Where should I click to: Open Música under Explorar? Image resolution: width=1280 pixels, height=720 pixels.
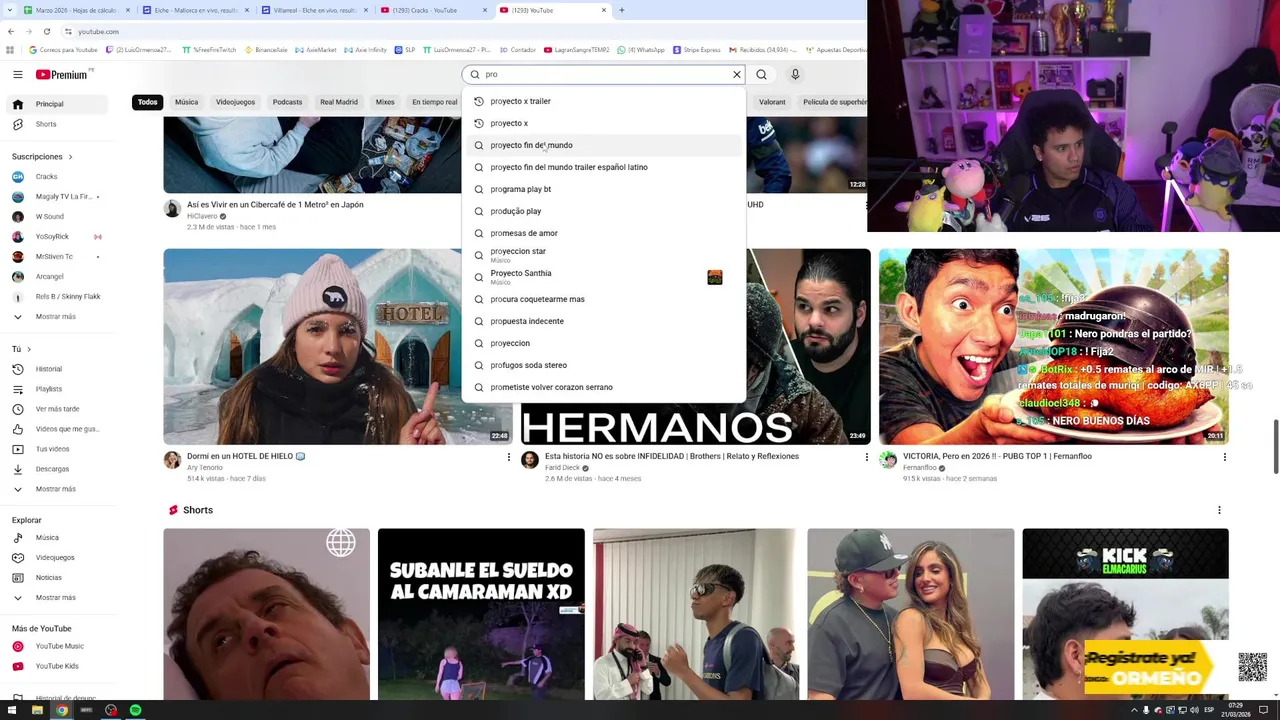click(55, 538)
